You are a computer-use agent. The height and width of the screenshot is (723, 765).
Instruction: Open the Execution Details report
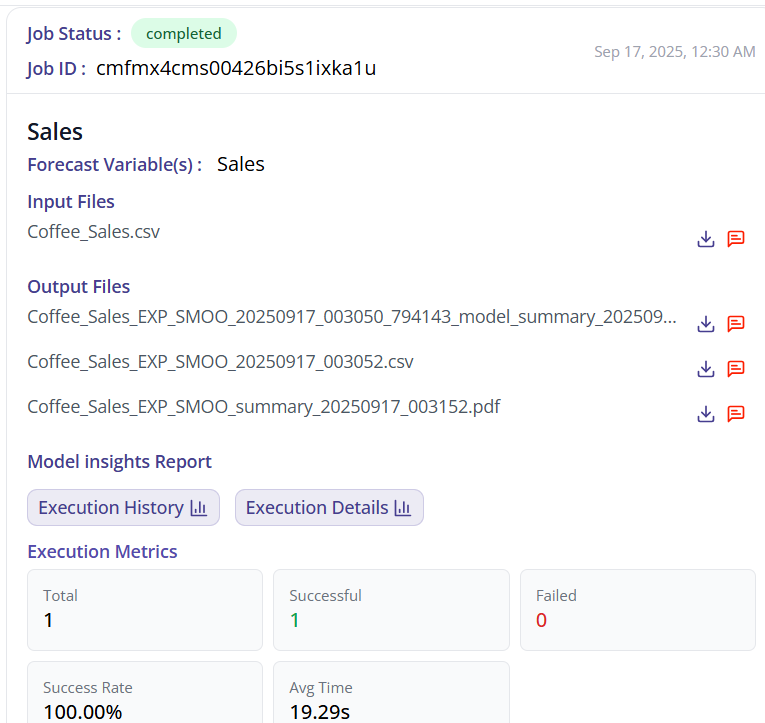329,508
